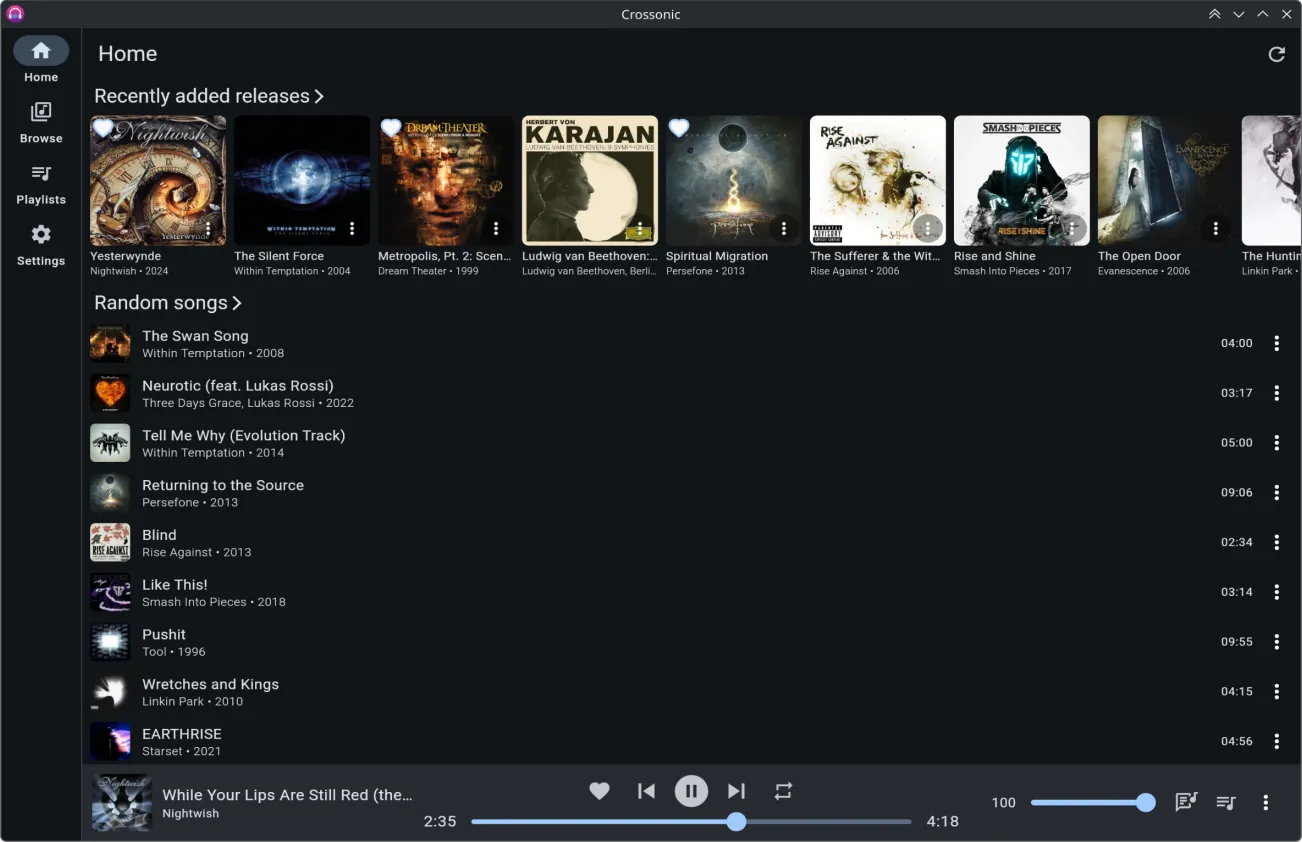1302x842 pixels.
Task: Open the lyrics panel icon
Action: tap(1186, 802)
